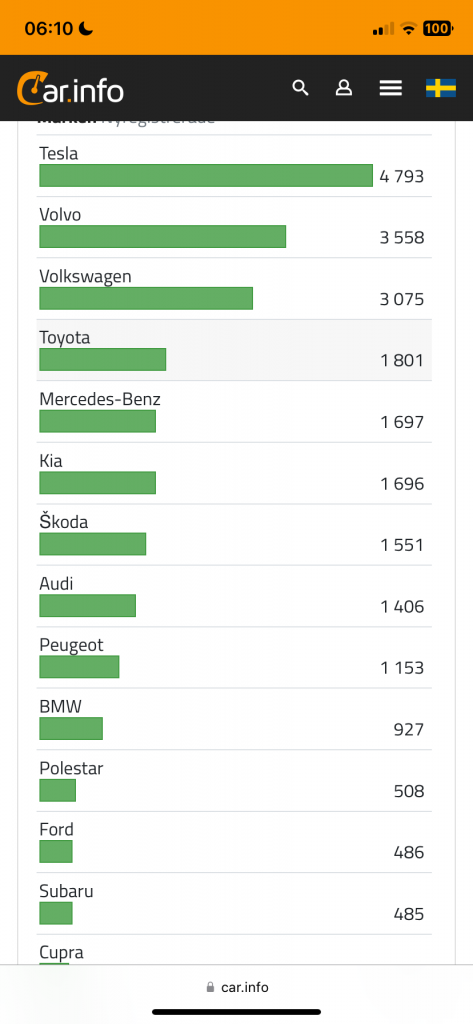Tap the Wi-Fi status icon
The image size is (473, 1024).
click(409, 28)
